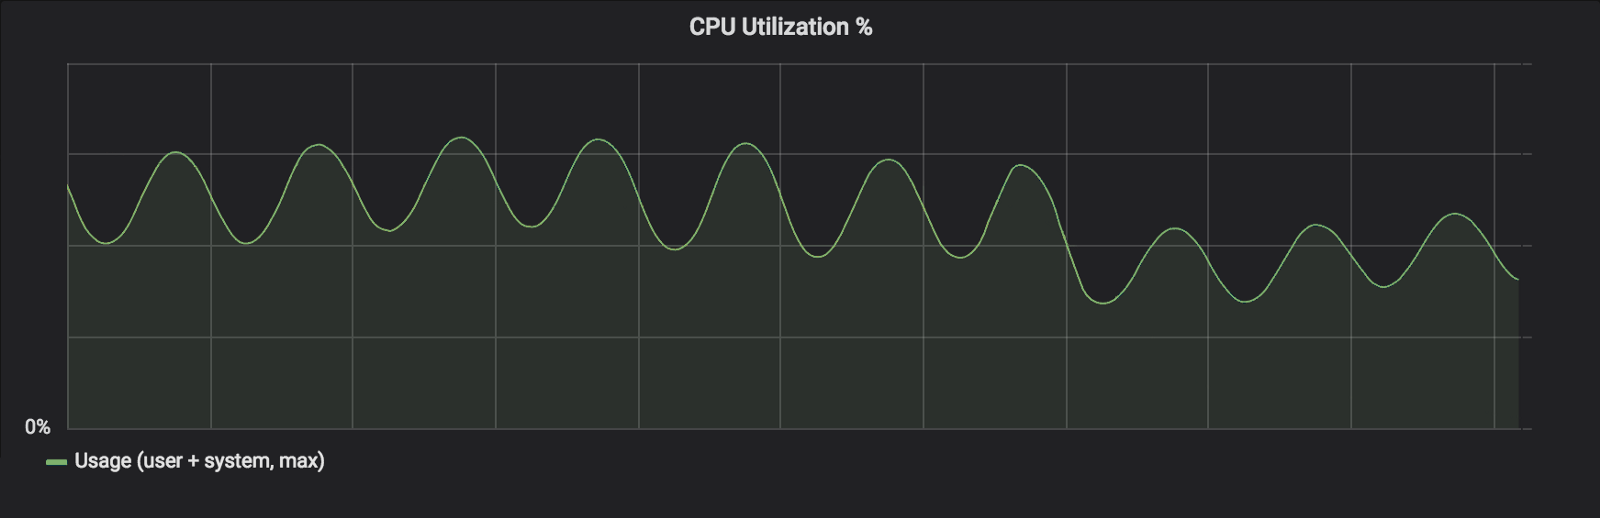Click the 0% y-axis label
This screenshot has height=518, width=1600.
tap(37, 427)
